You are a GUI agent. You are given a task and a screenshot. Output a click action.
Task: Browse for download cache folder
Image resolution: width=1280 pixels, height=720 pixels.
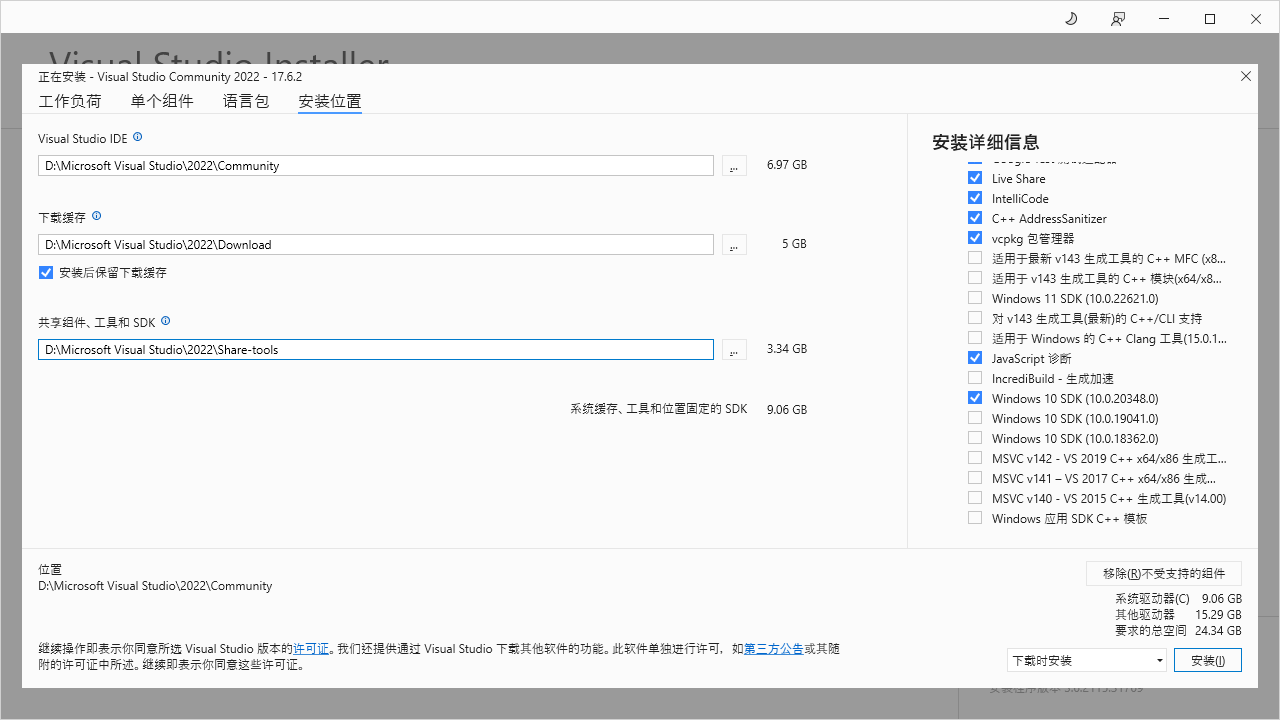click(x=734, y=245)
